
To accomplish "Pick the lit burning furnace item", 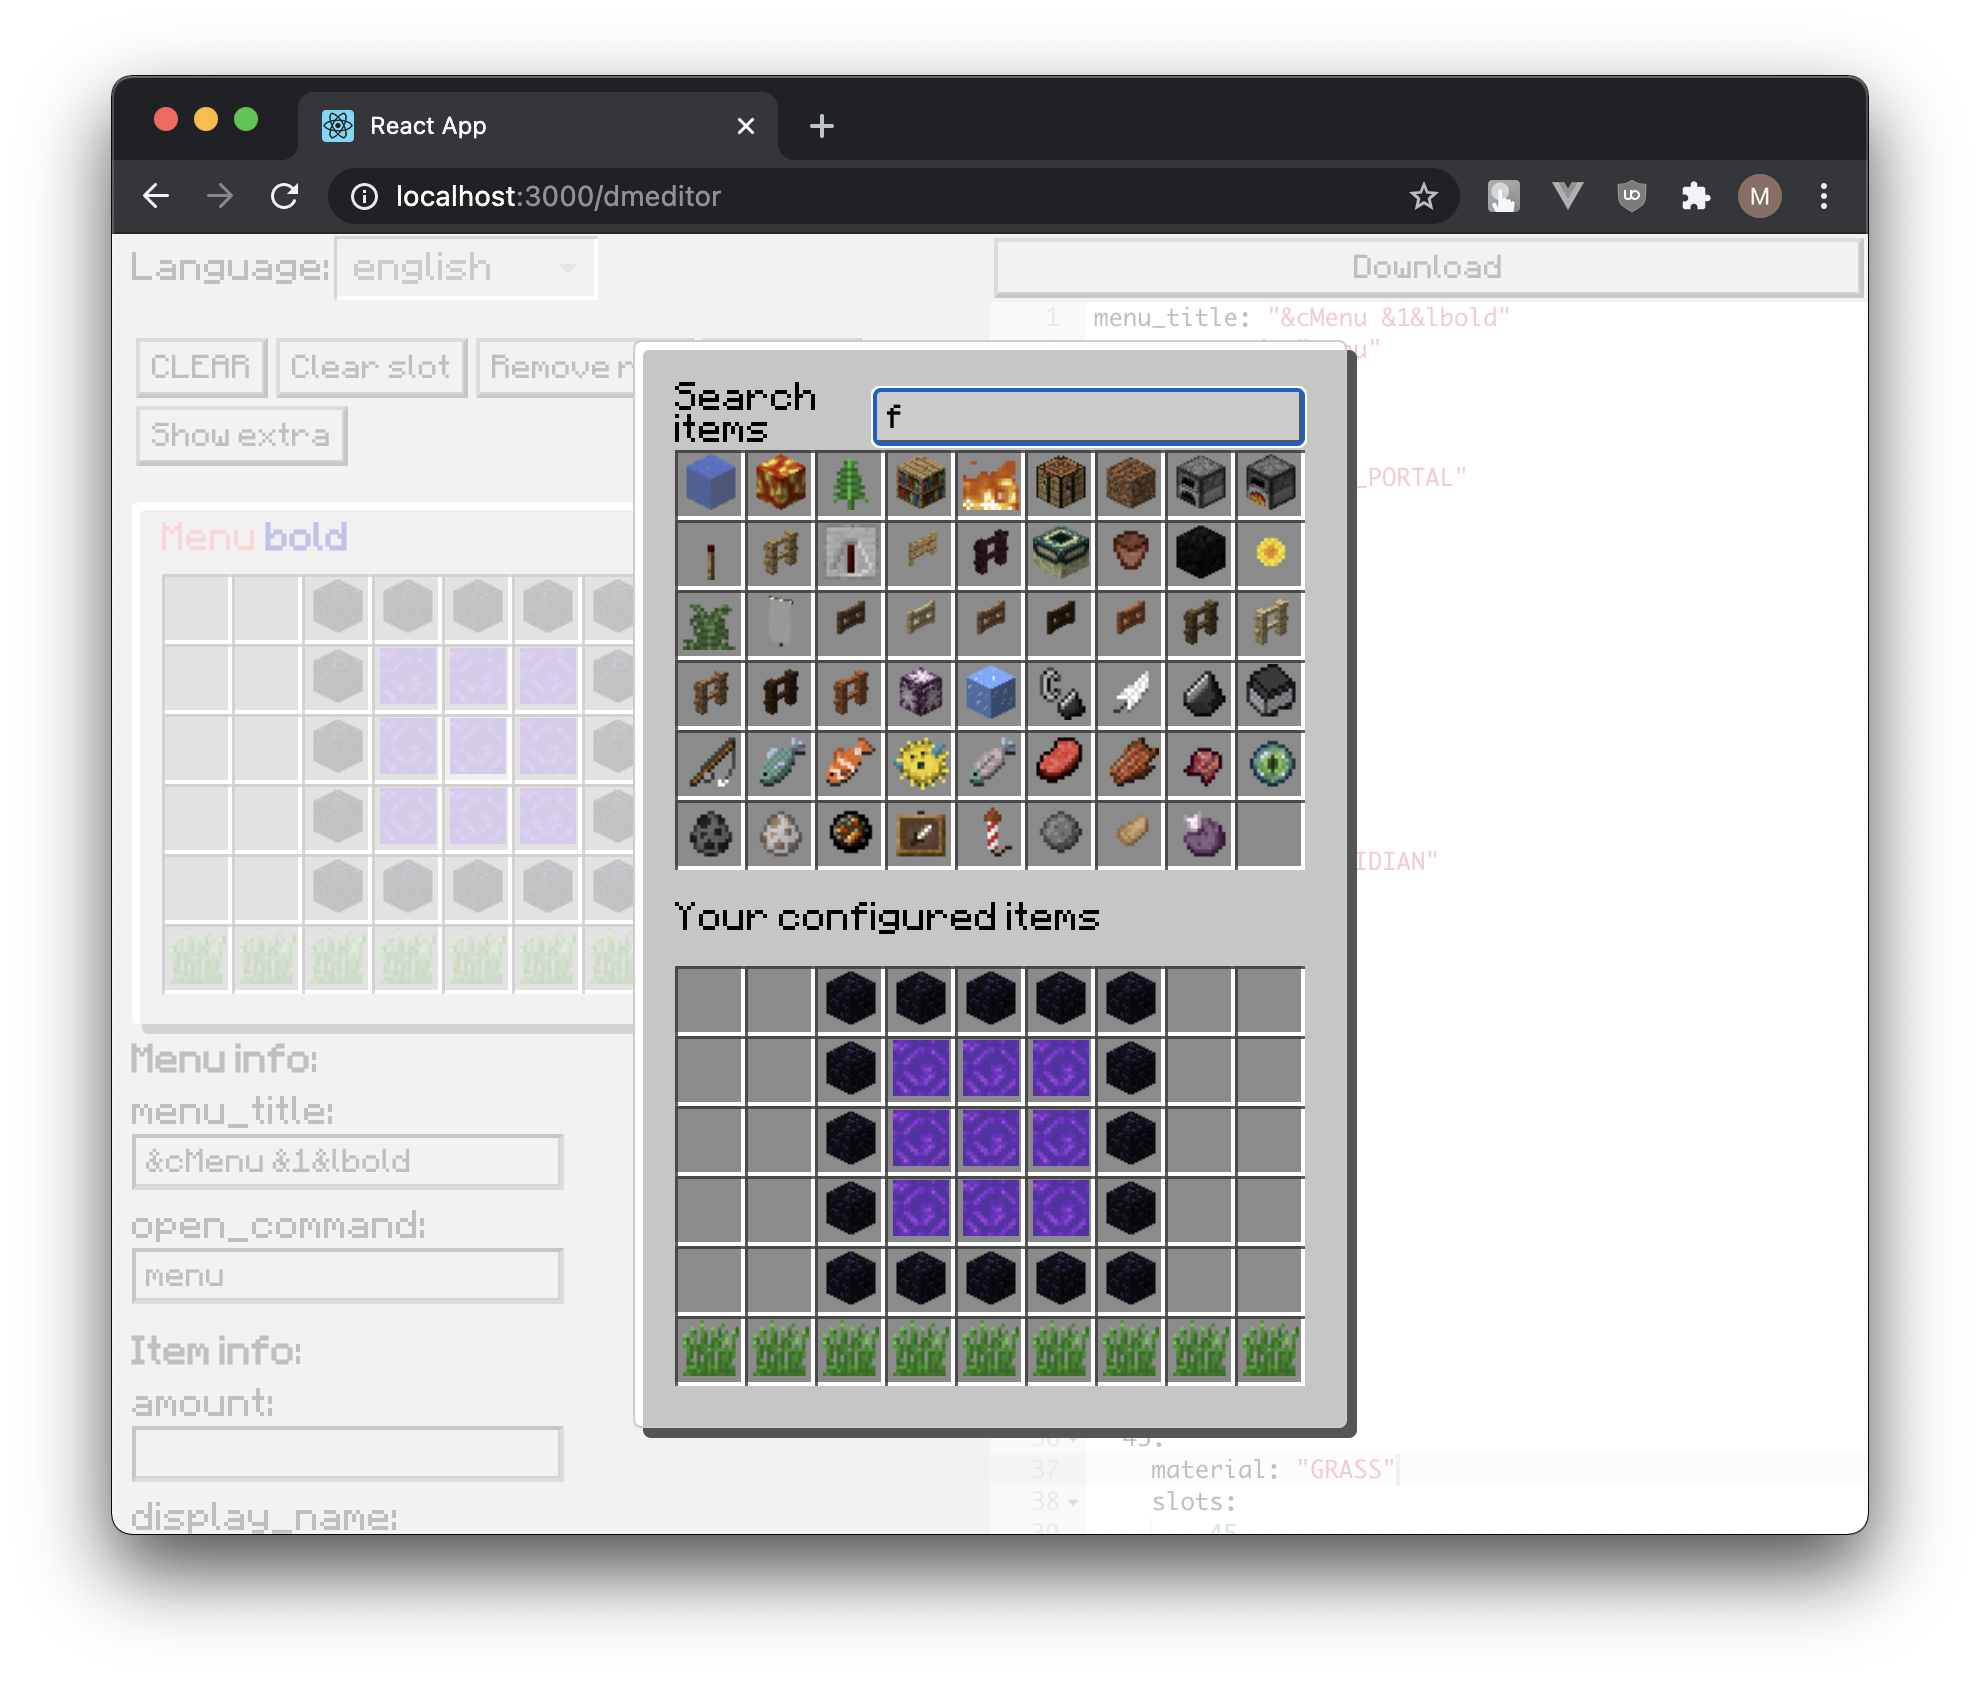I will click(1270, 484).
